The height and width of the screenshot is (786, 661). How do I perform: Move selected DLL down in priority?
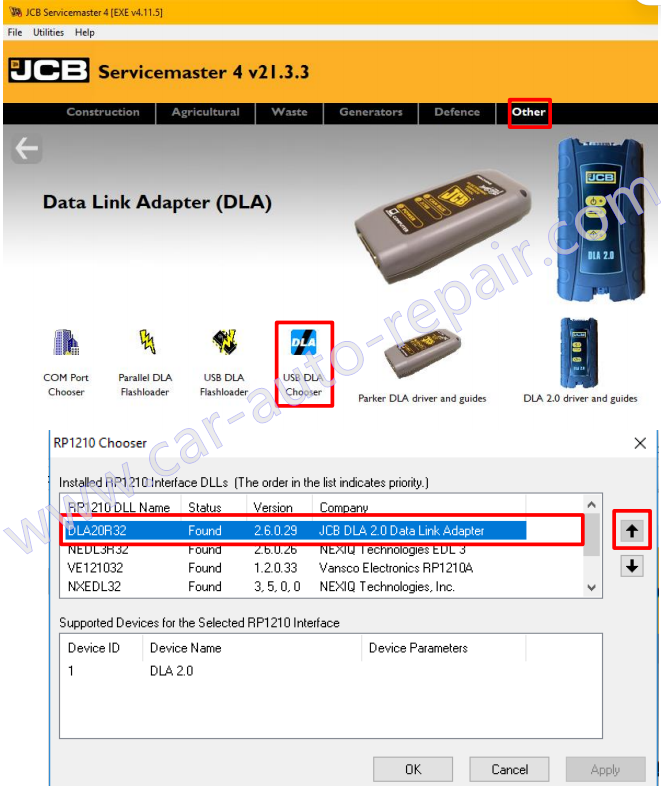pos(632,566)
